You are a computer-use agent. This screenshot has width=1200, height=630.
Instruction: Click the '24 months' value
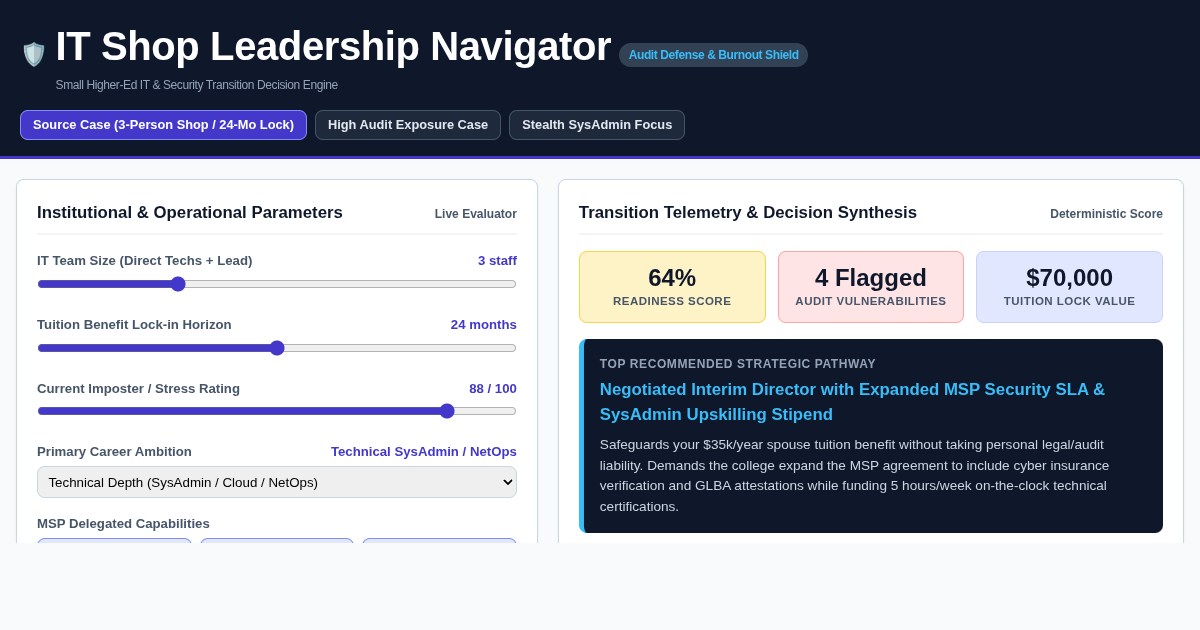[484, 325]
